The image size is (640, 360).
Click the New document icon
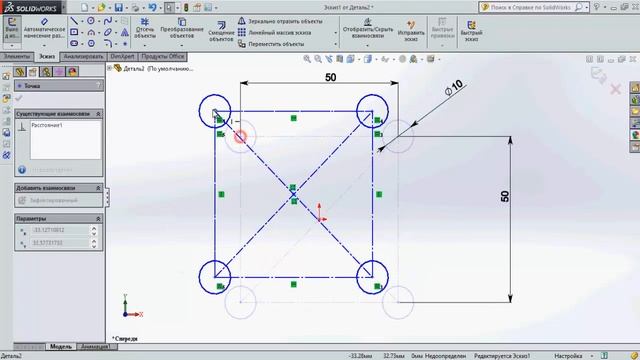(84, 7)
